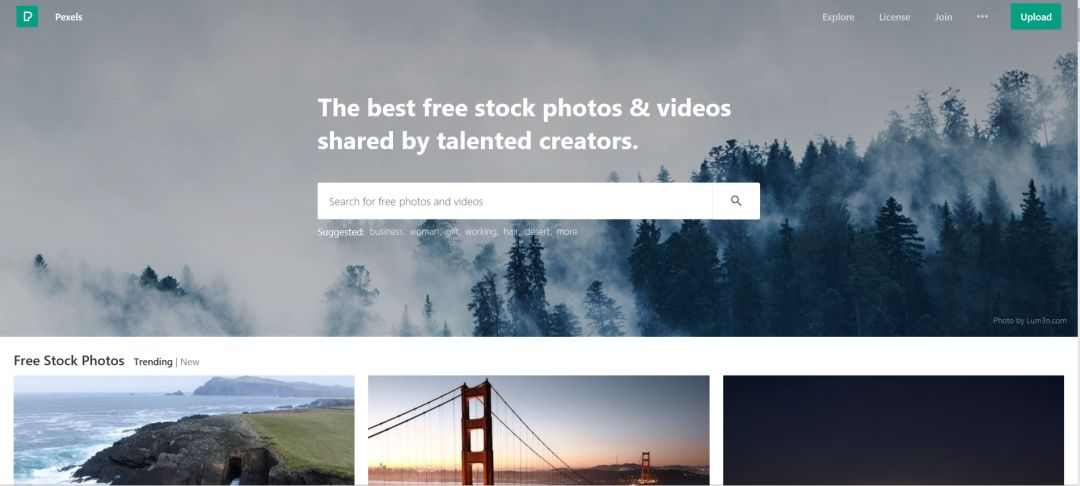Click the green Upload button
The image size is (1080, 486).
point(1035,17)
